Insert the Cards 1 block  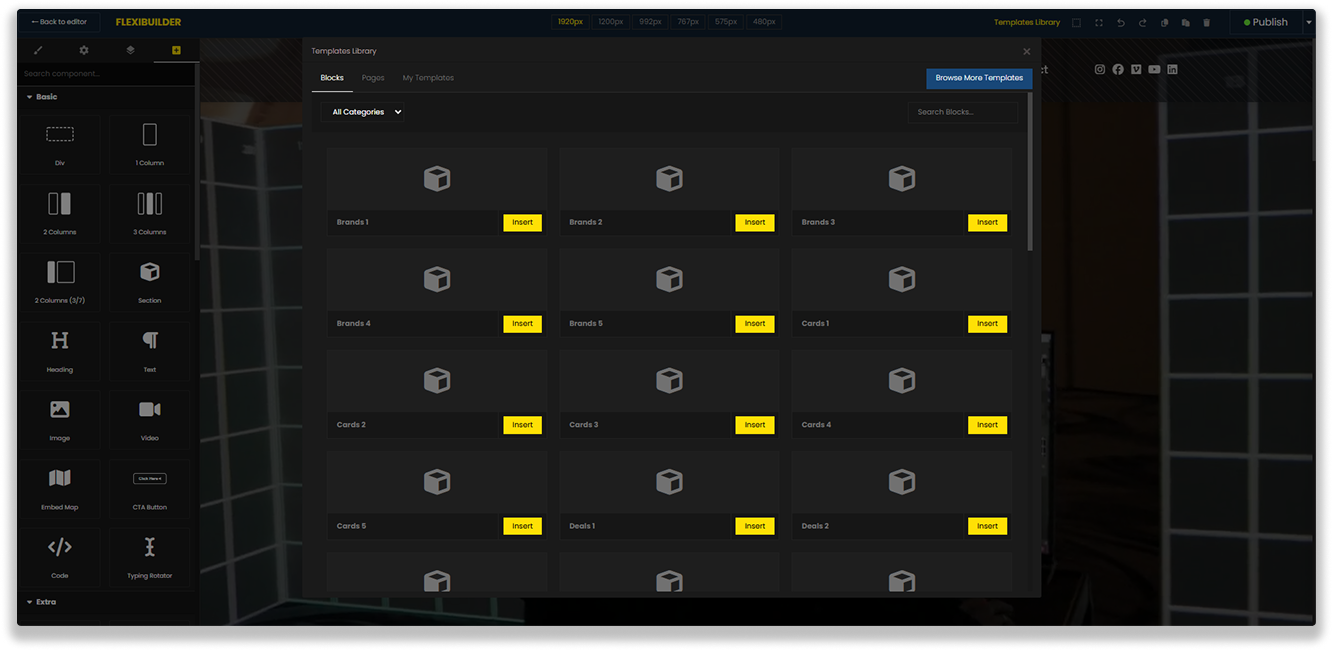[987, 323]
